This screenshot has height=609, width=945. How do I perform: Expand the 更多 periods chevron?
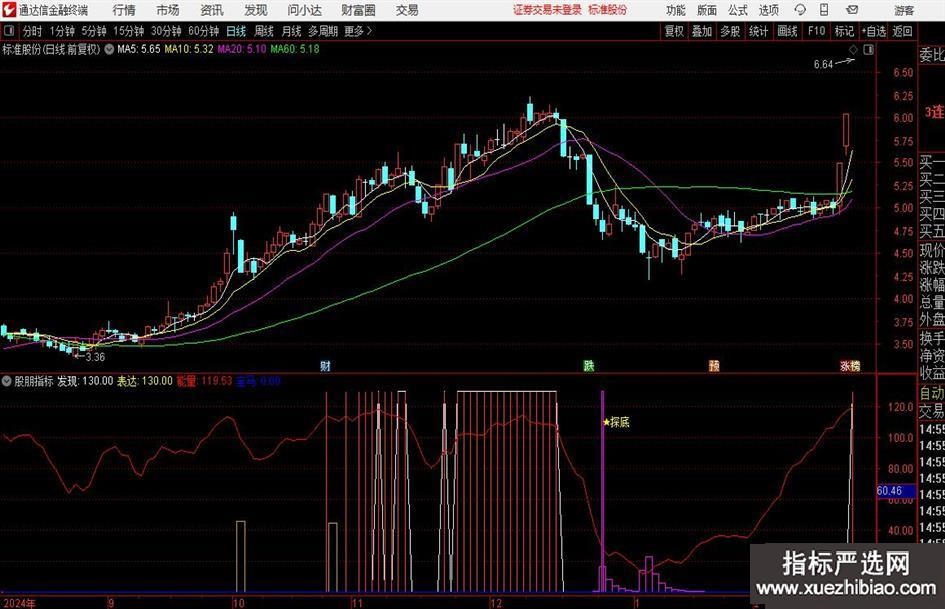(x=358, y=31)
